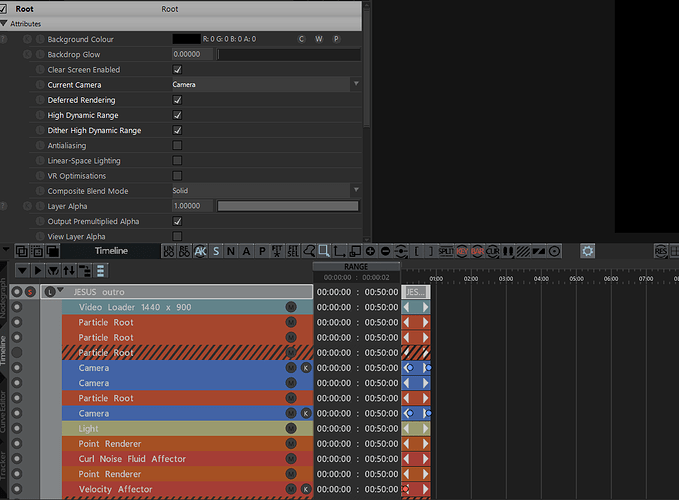This screenshot has width=679, height=500.
Task: Click the Backdrop Glow value field
Action: click(192, 55)
